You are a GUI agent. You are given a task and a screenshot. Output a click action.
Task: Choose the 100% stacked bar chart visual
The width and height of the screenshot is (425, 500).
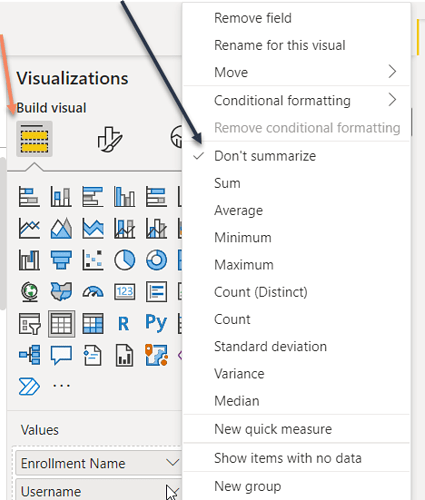(156, 196)
